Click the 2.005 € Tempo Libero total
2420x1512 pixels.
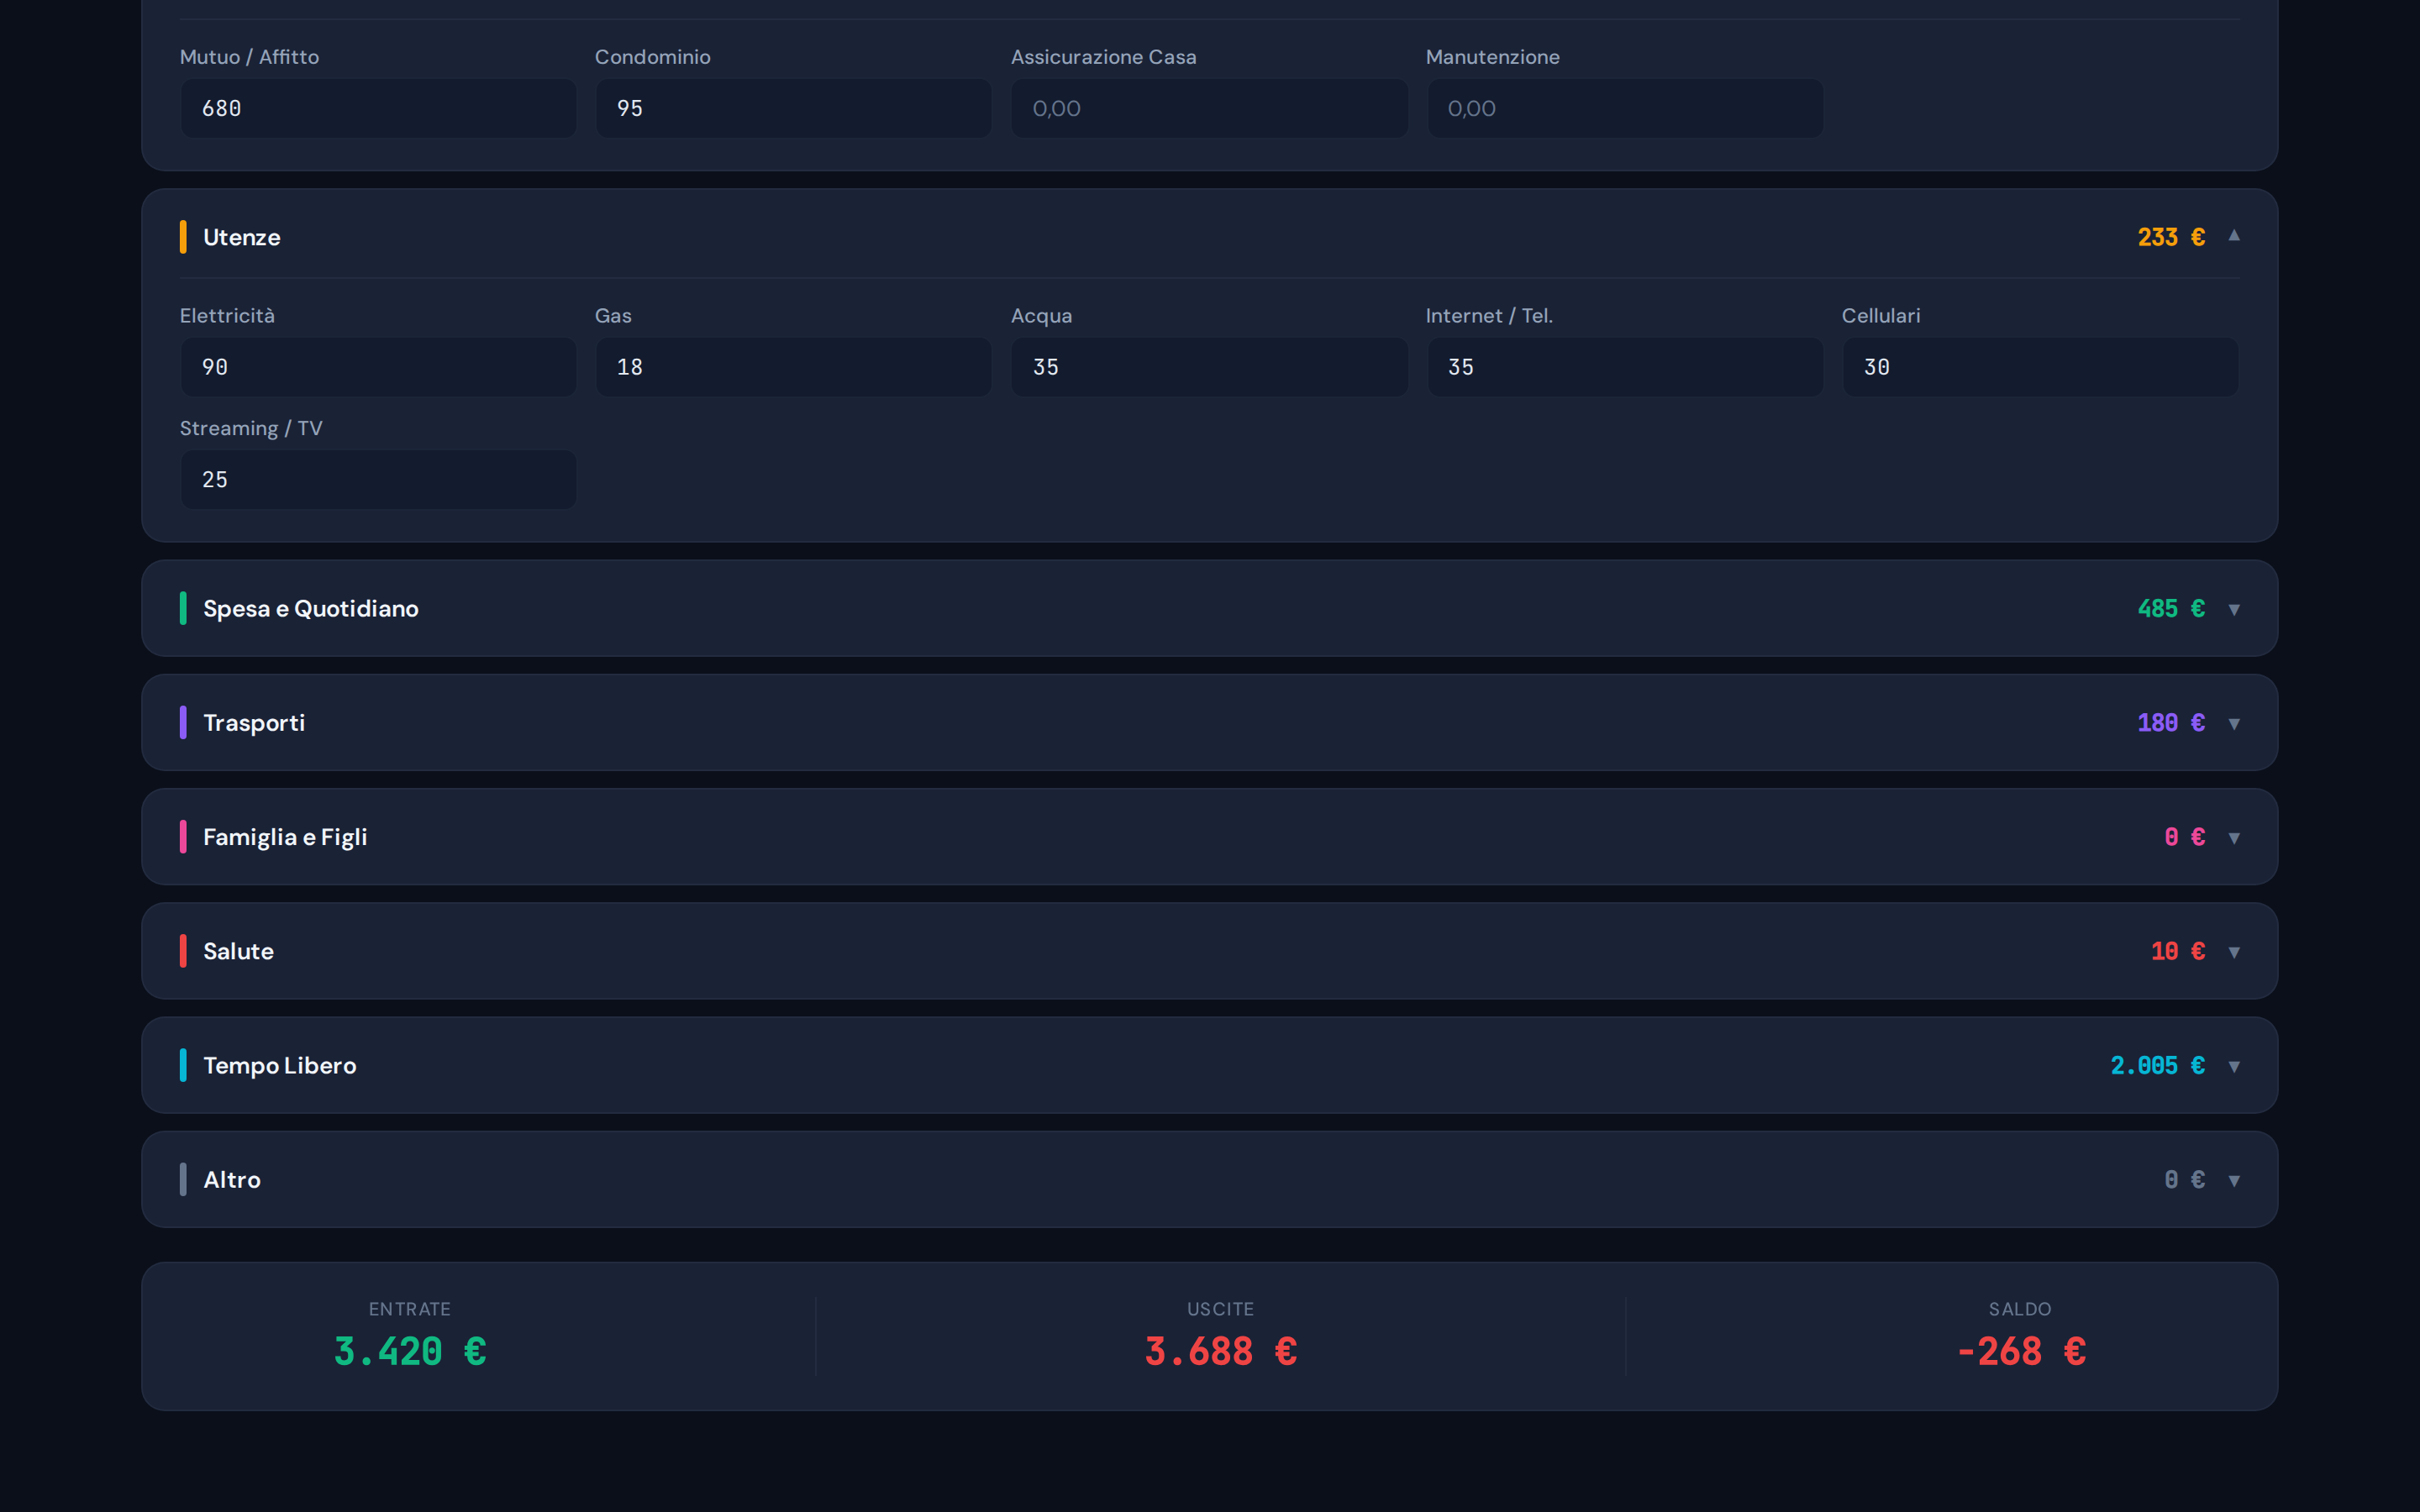[x=2158, y=1065]
